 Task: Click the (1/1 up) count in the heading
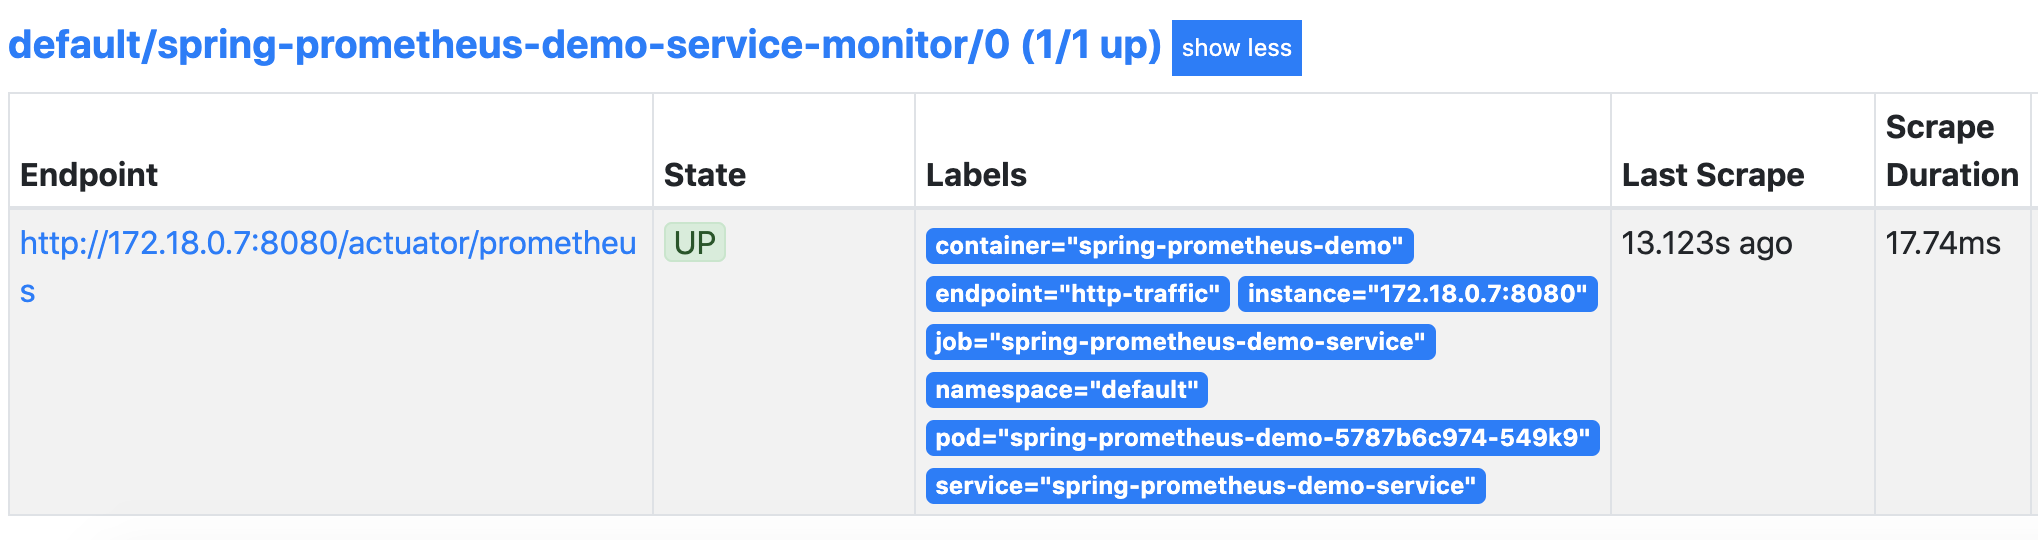coord(1091,46)
